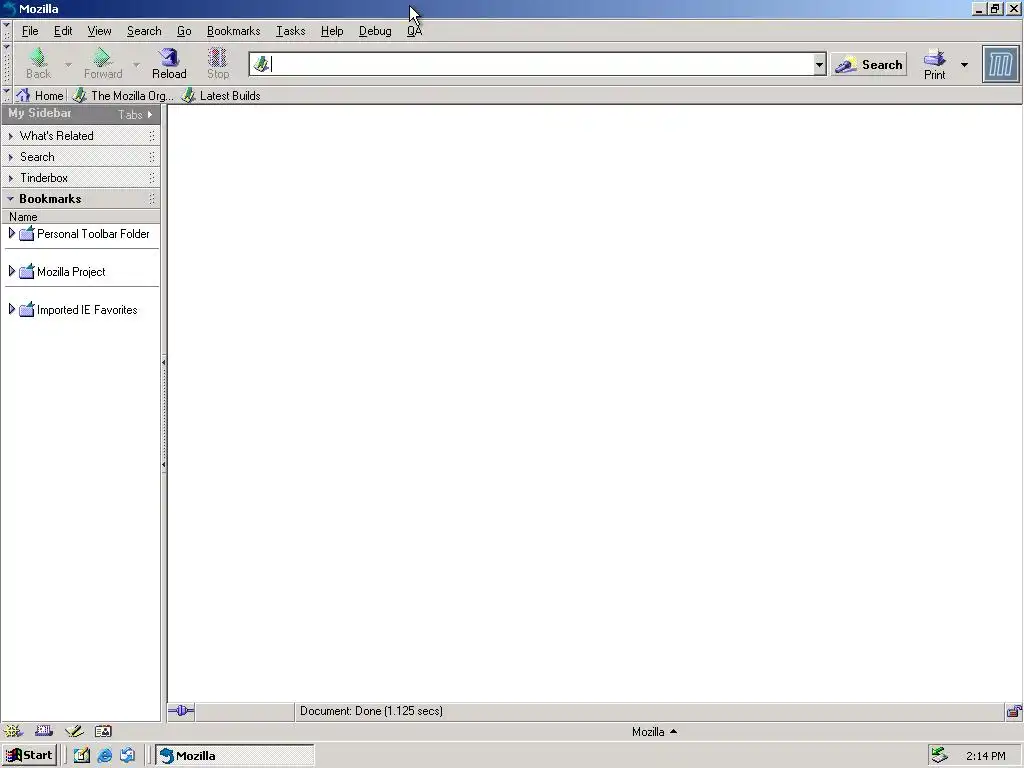The width and height of the screenshot is (1024, 768).
Task: Expand the Tinderbox sidebar panel
Action: (x=80, y=178)
